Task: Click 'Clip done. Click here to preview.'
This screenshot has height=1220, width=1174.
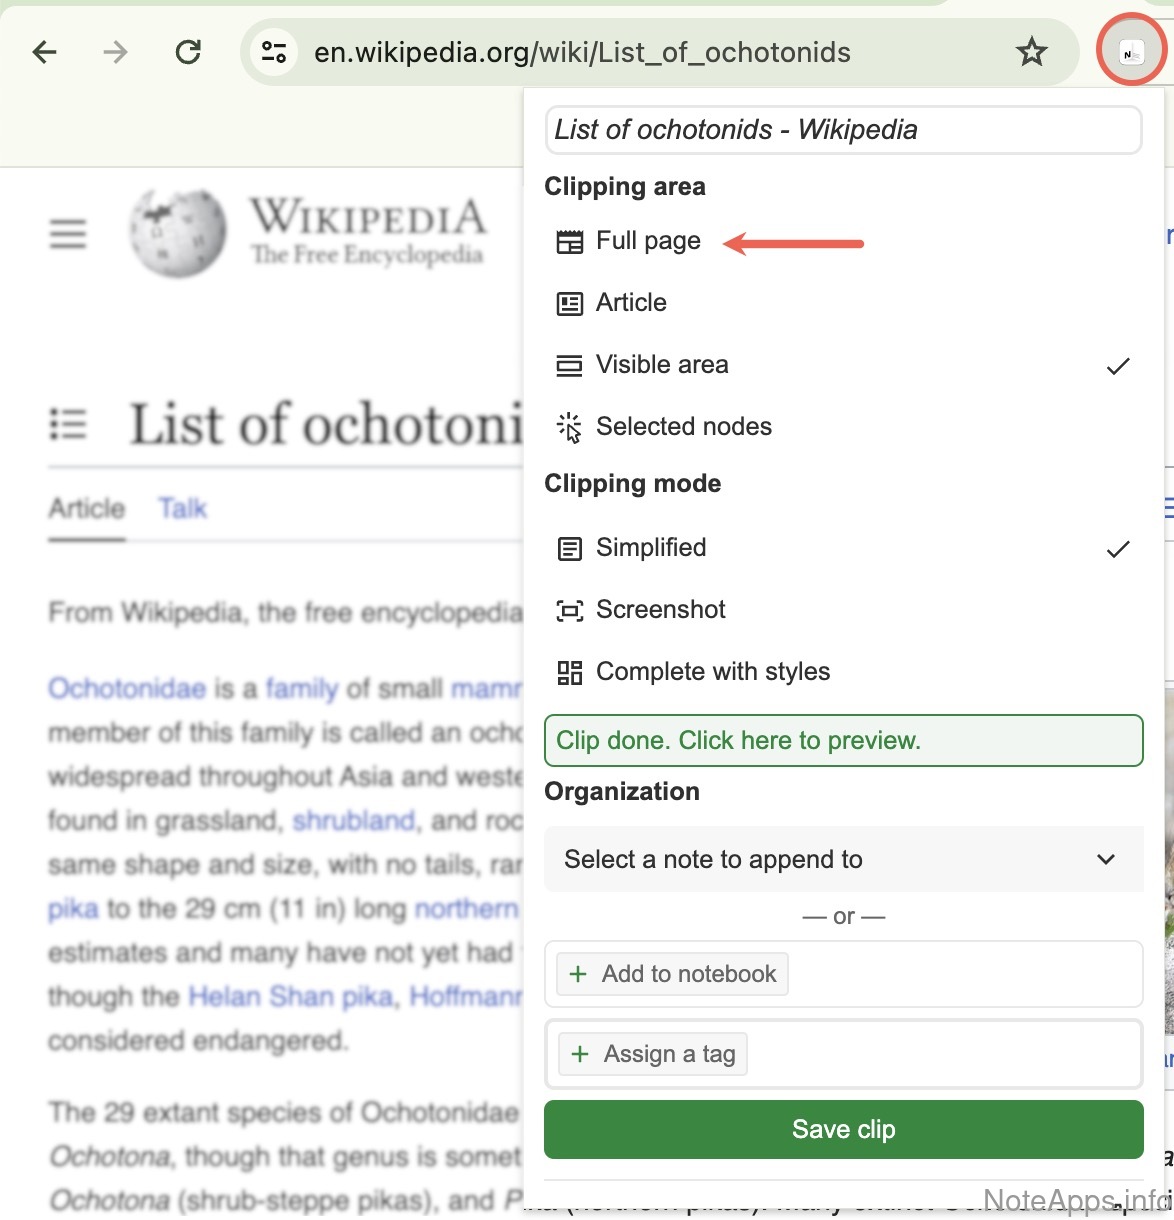Action: pyautogui.click(x=843, y=741)
